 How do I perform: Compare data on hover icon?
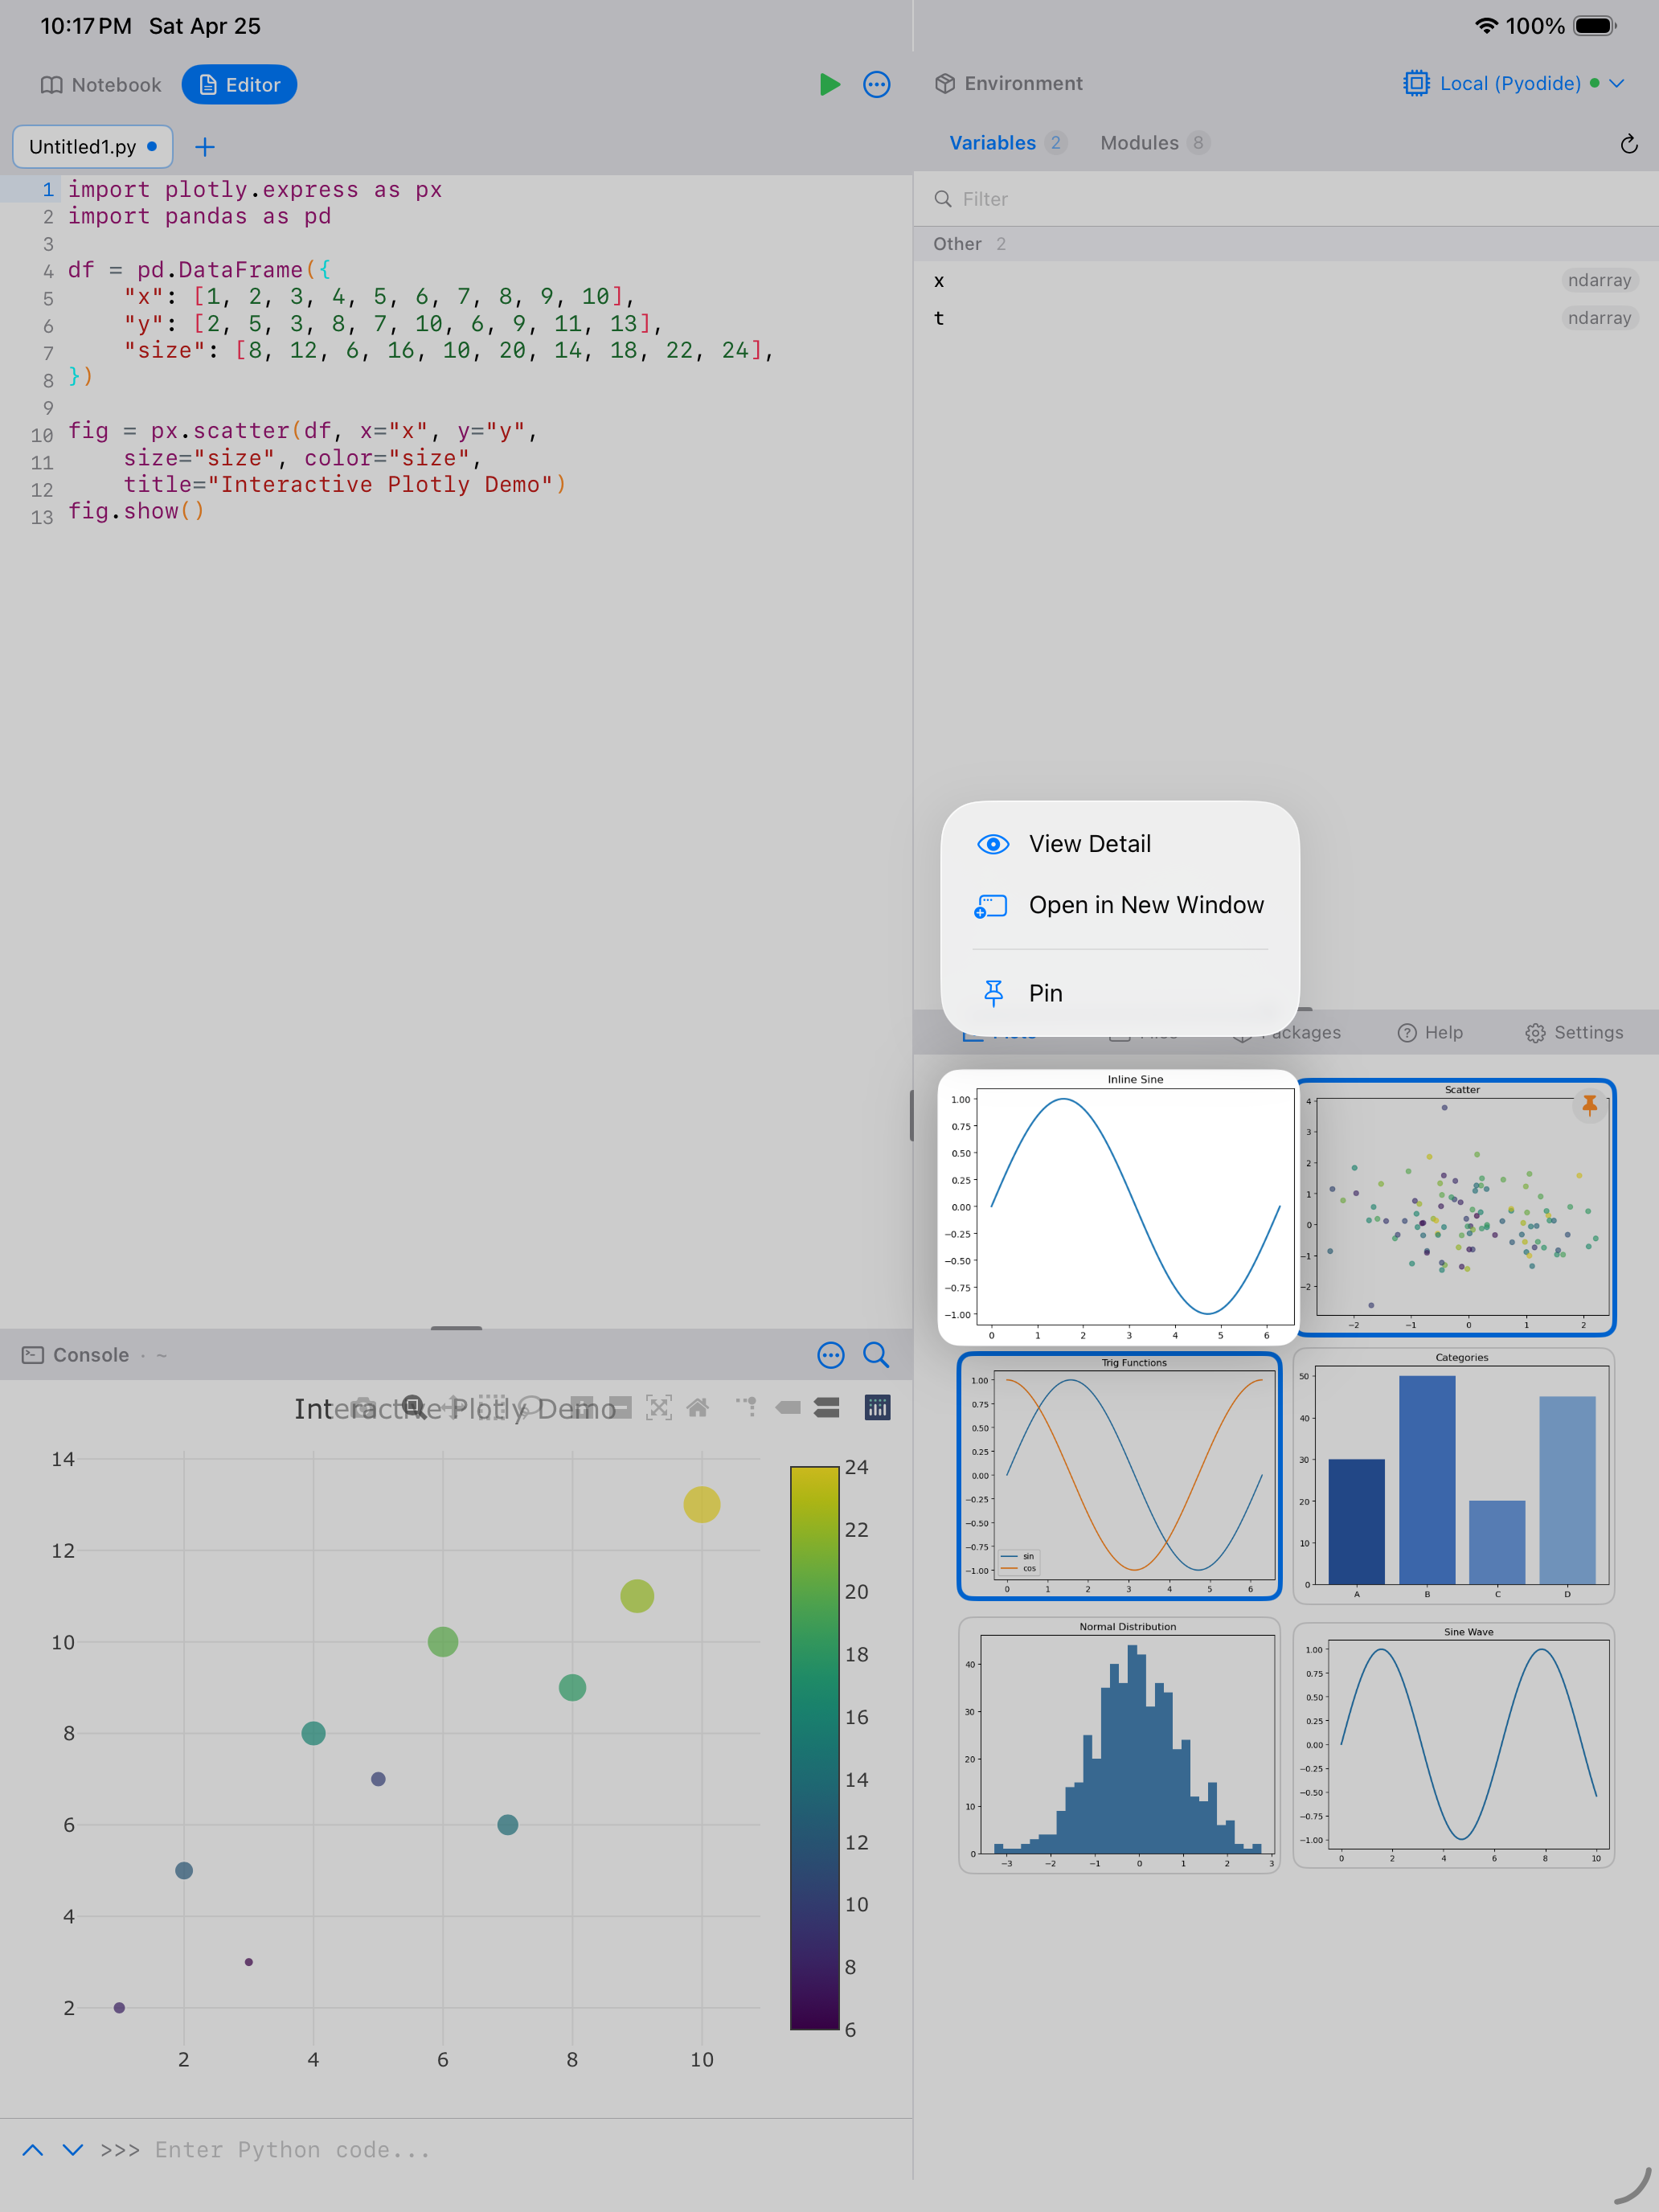826,1408
